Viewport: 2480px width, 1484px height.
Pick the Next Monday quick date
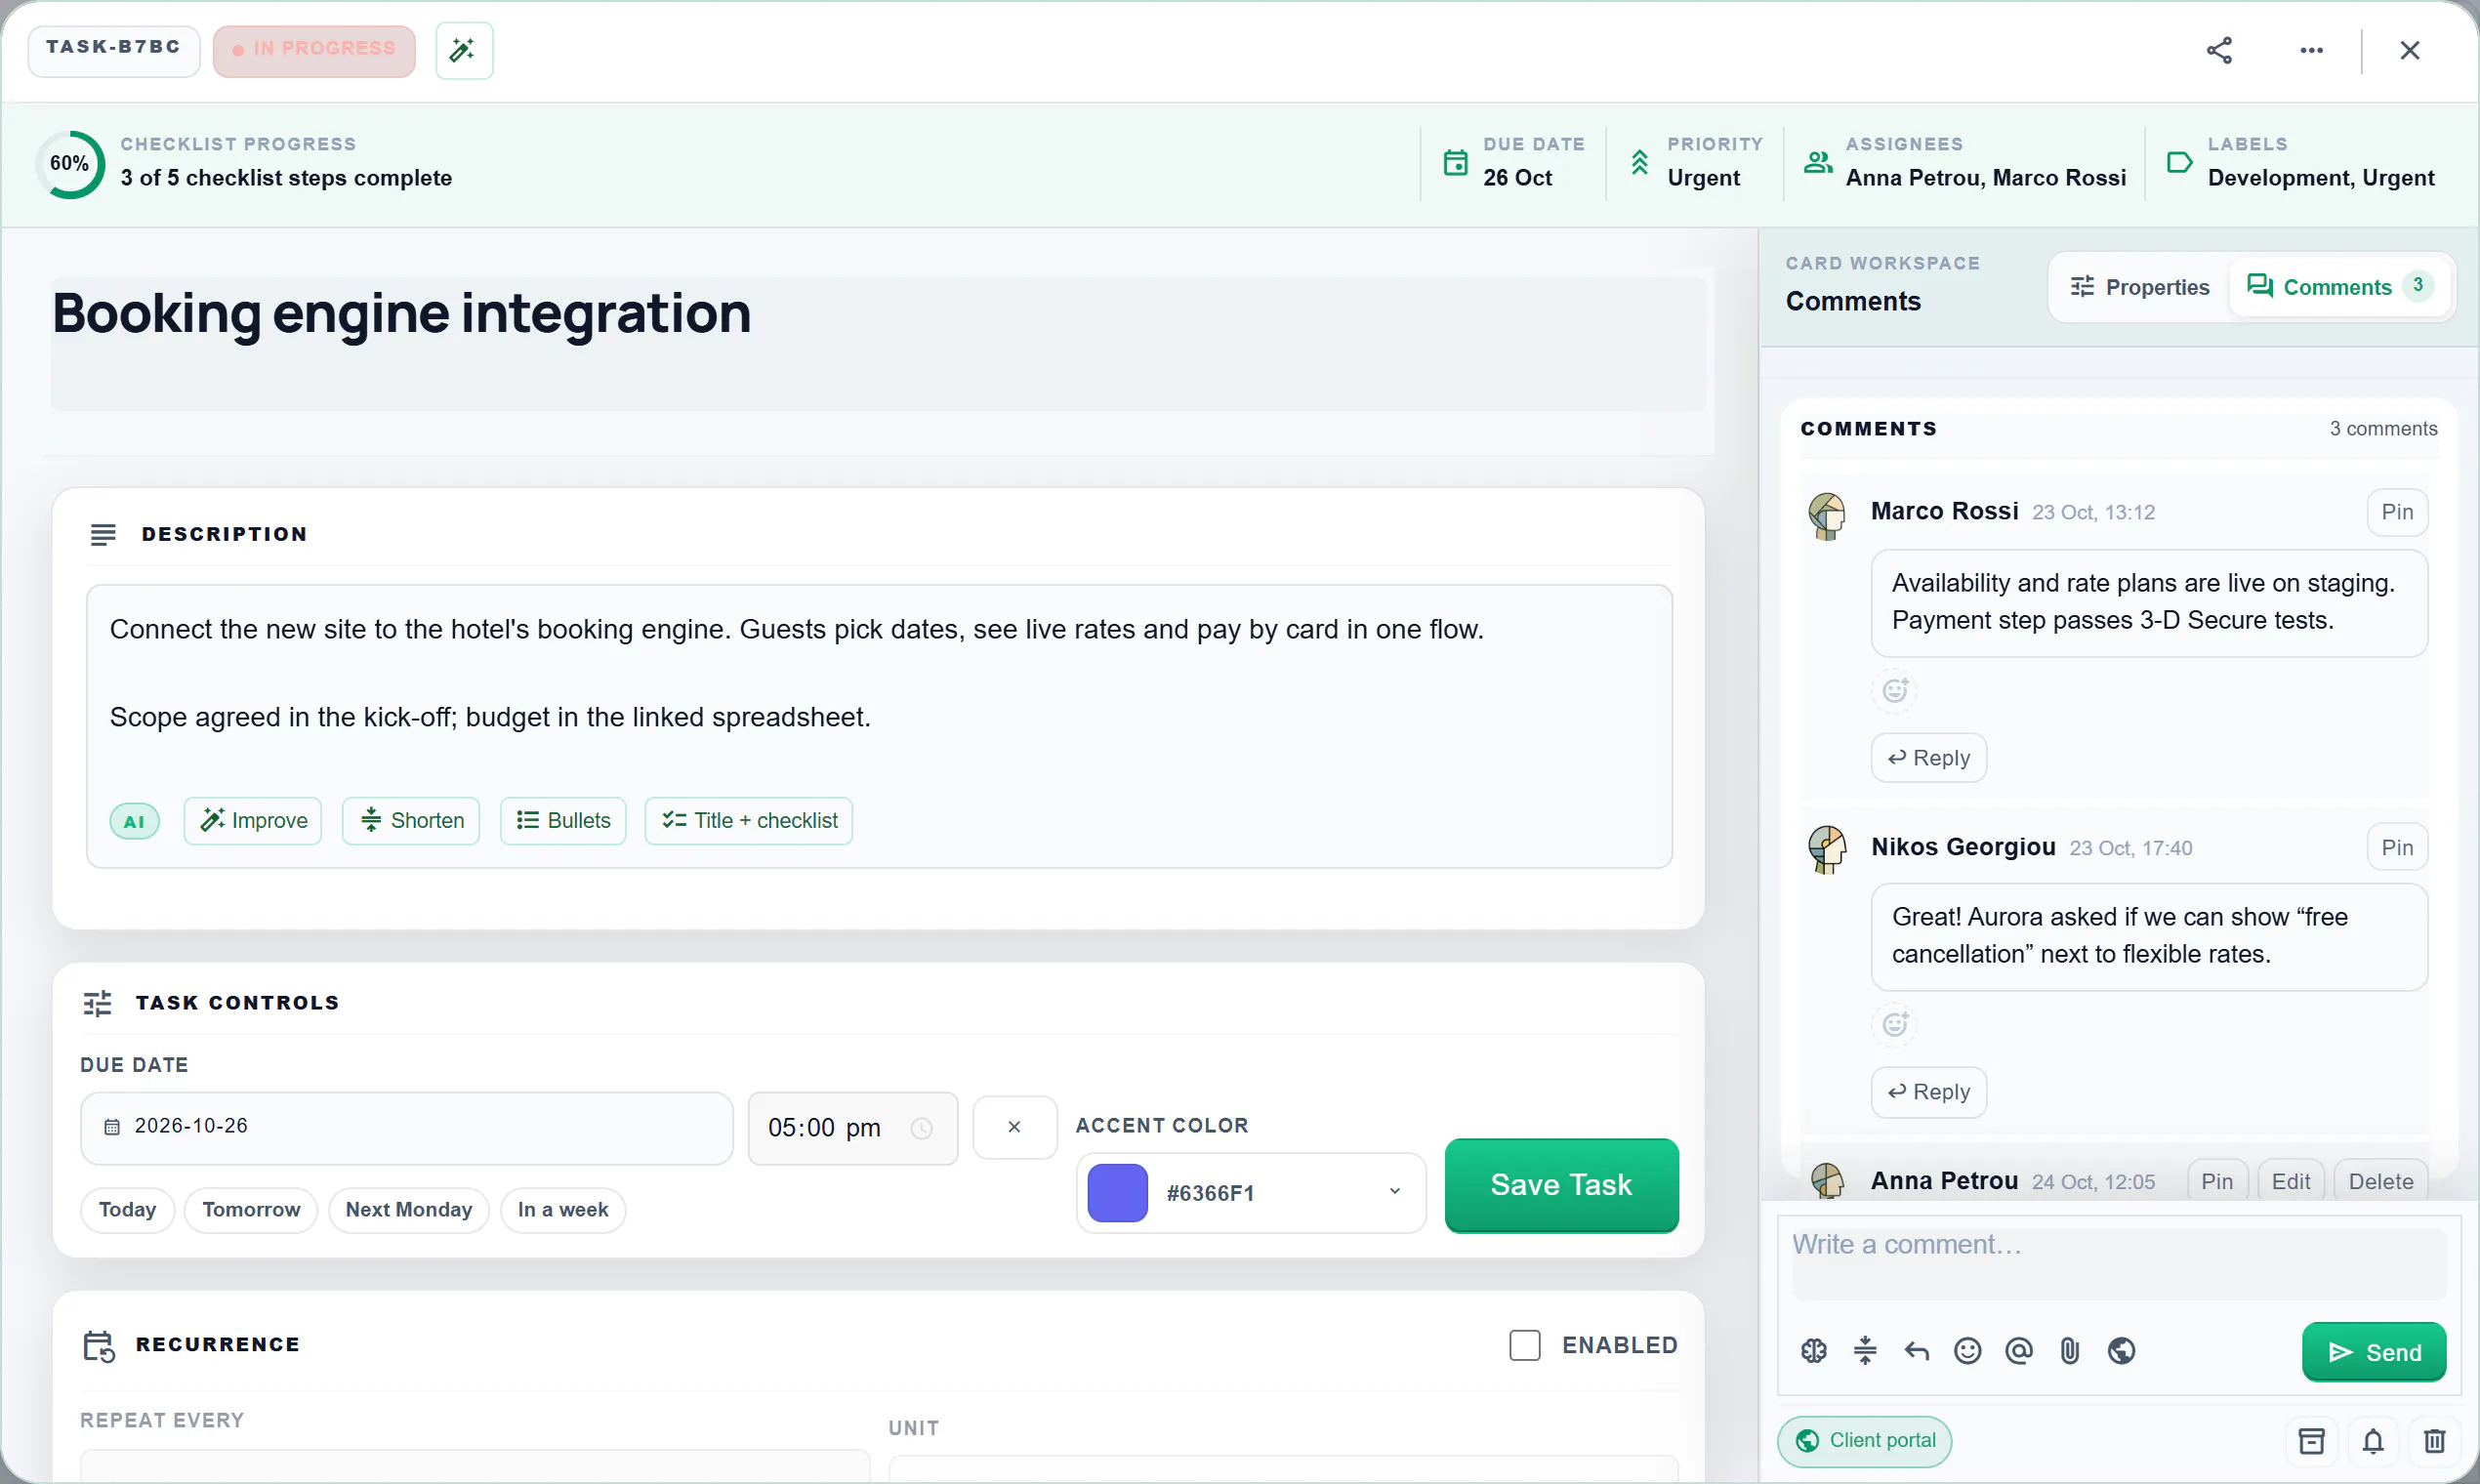[x=409, y=1210]
